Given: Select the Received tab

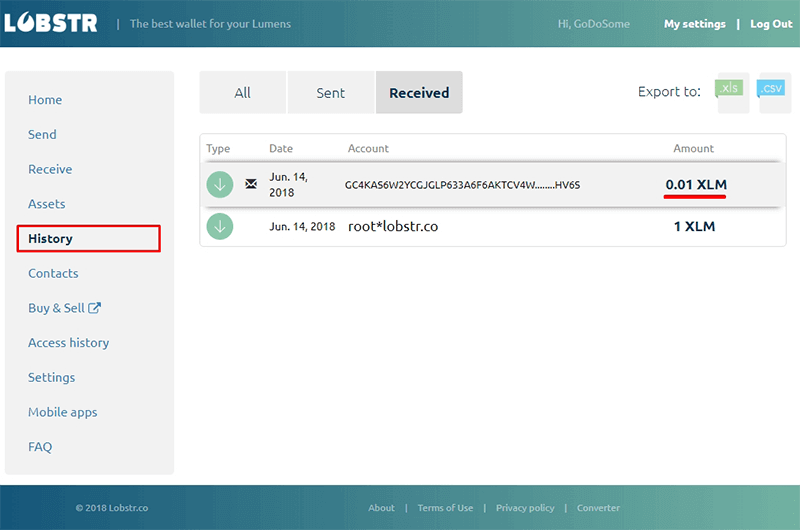Looking at the screenshot, I should coord(419,92).
